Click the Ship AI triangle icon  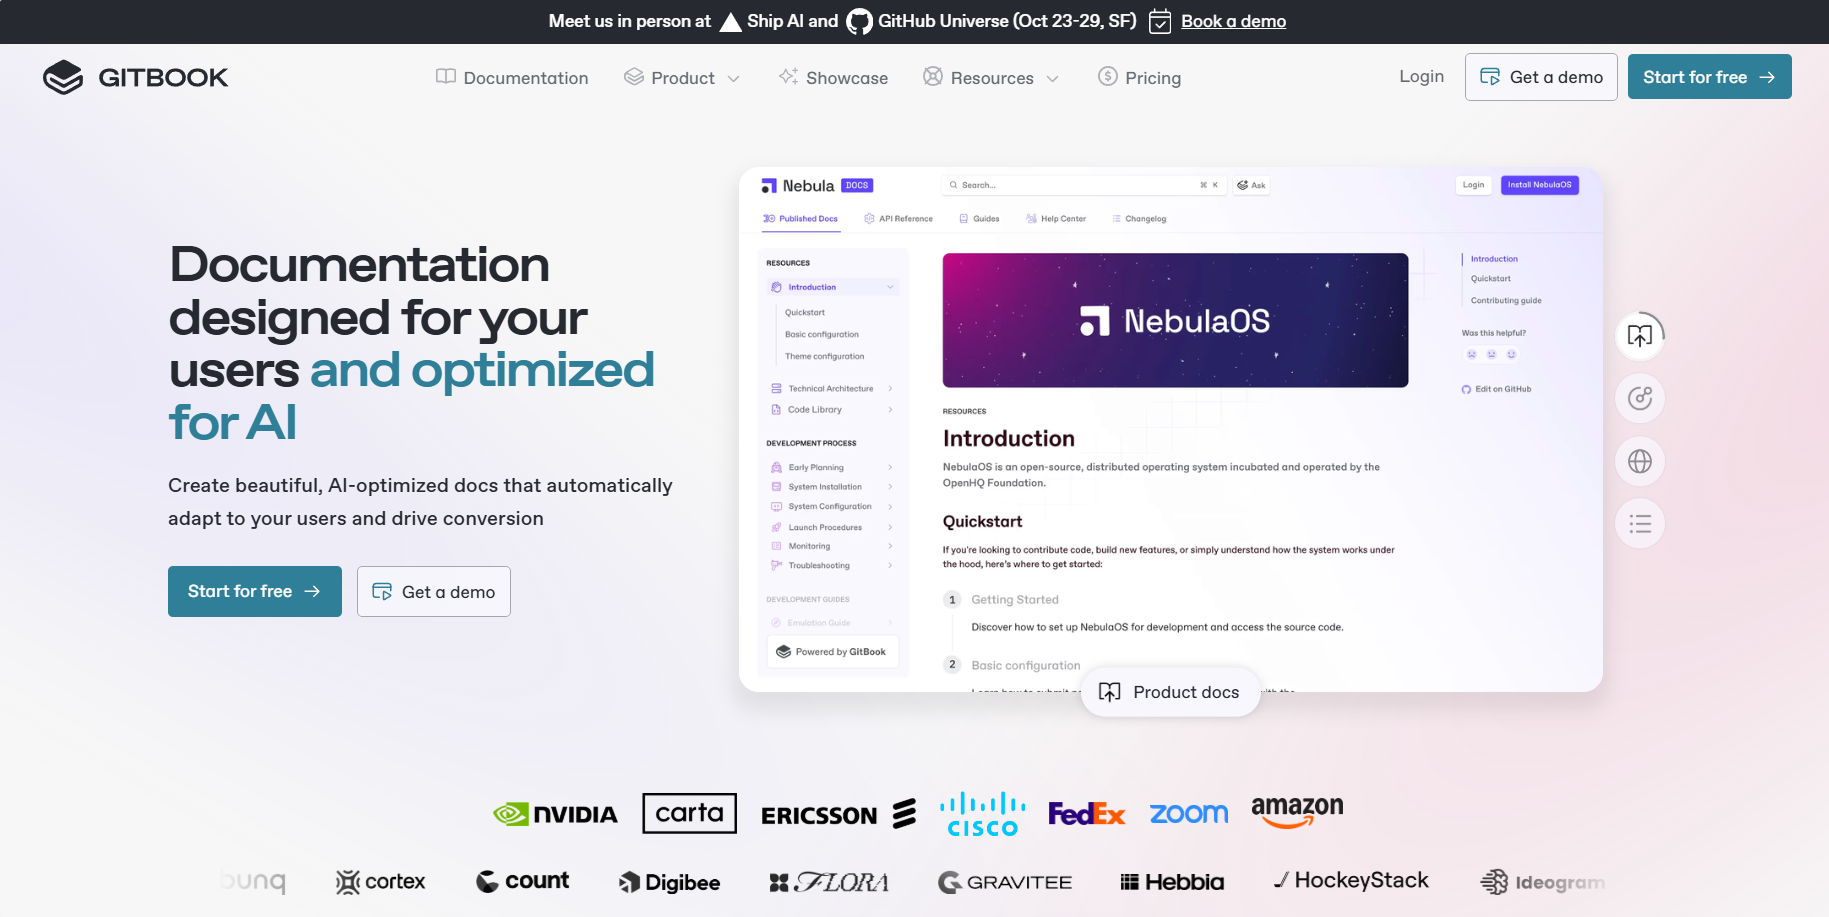731,22
